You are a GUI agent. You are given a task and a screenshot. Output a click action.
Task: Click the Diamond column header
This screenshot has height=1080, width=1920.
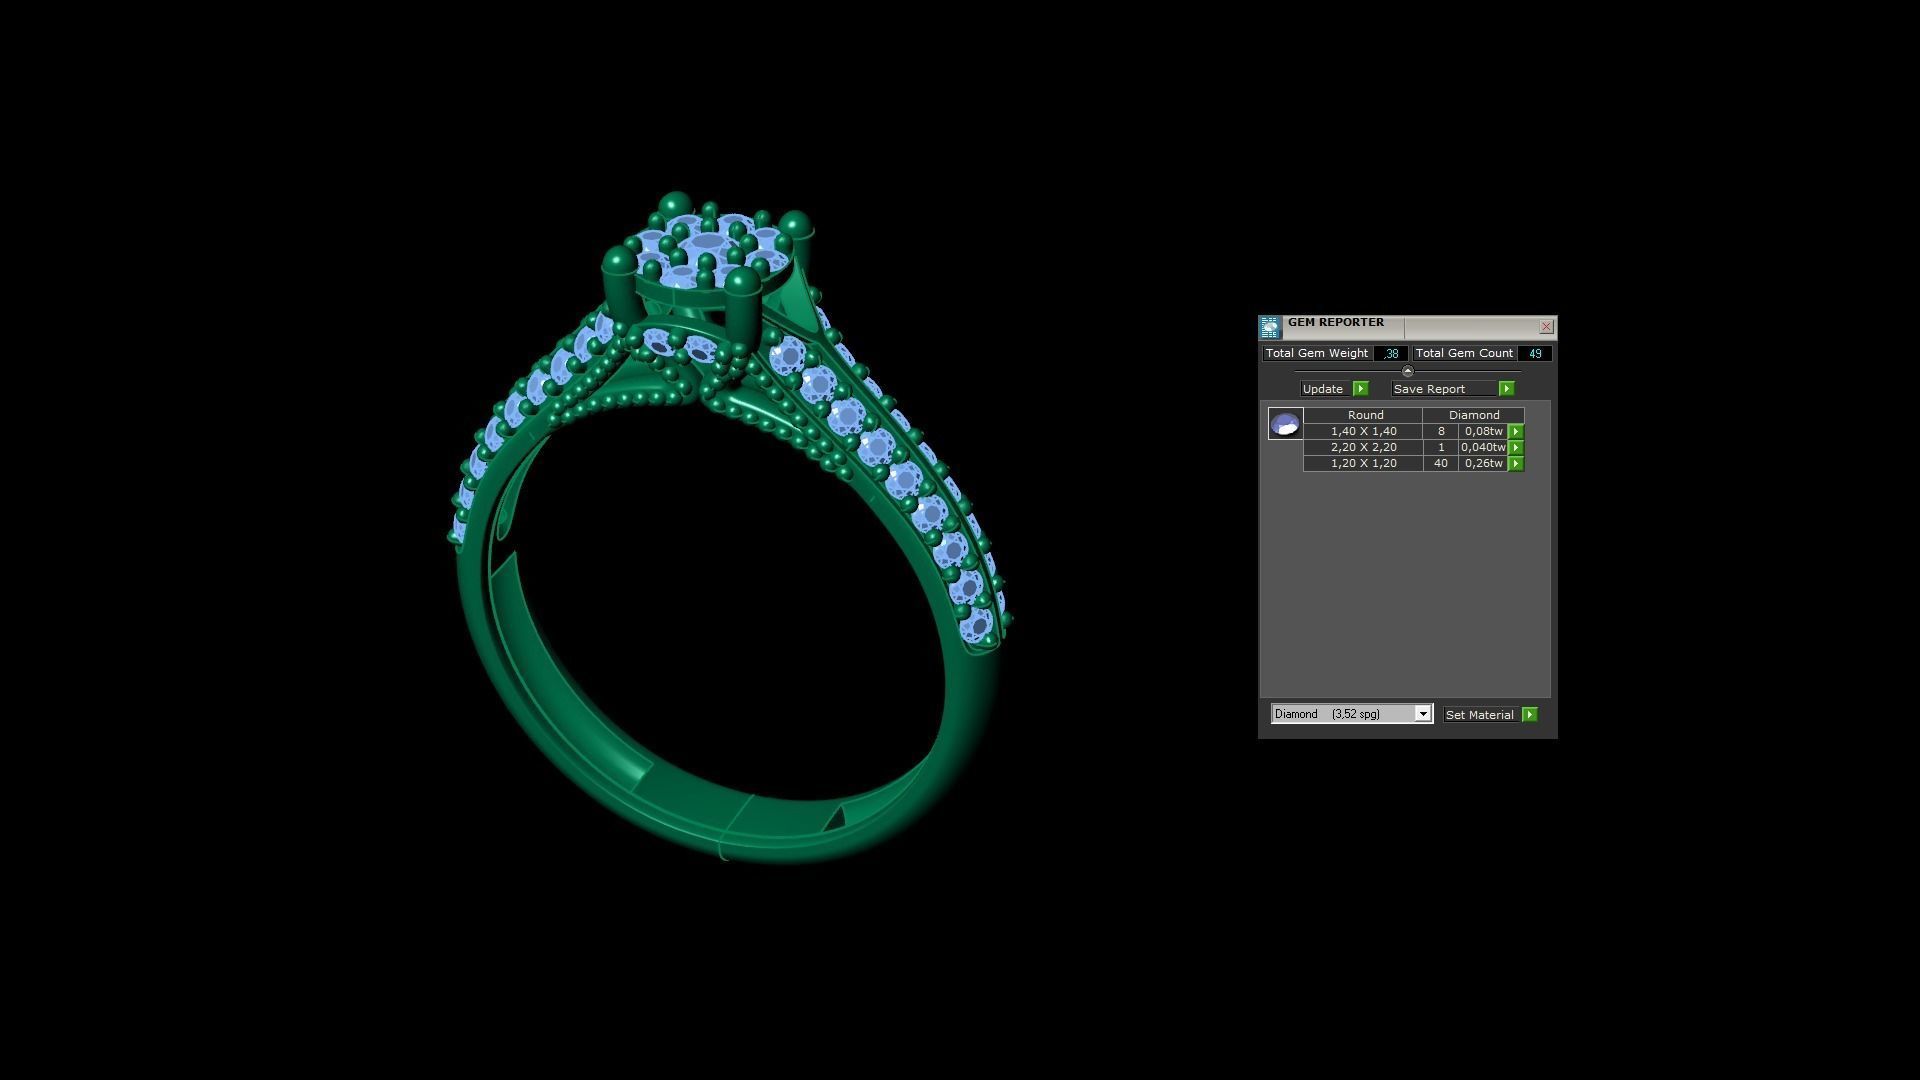click(x=1474, y=415)
